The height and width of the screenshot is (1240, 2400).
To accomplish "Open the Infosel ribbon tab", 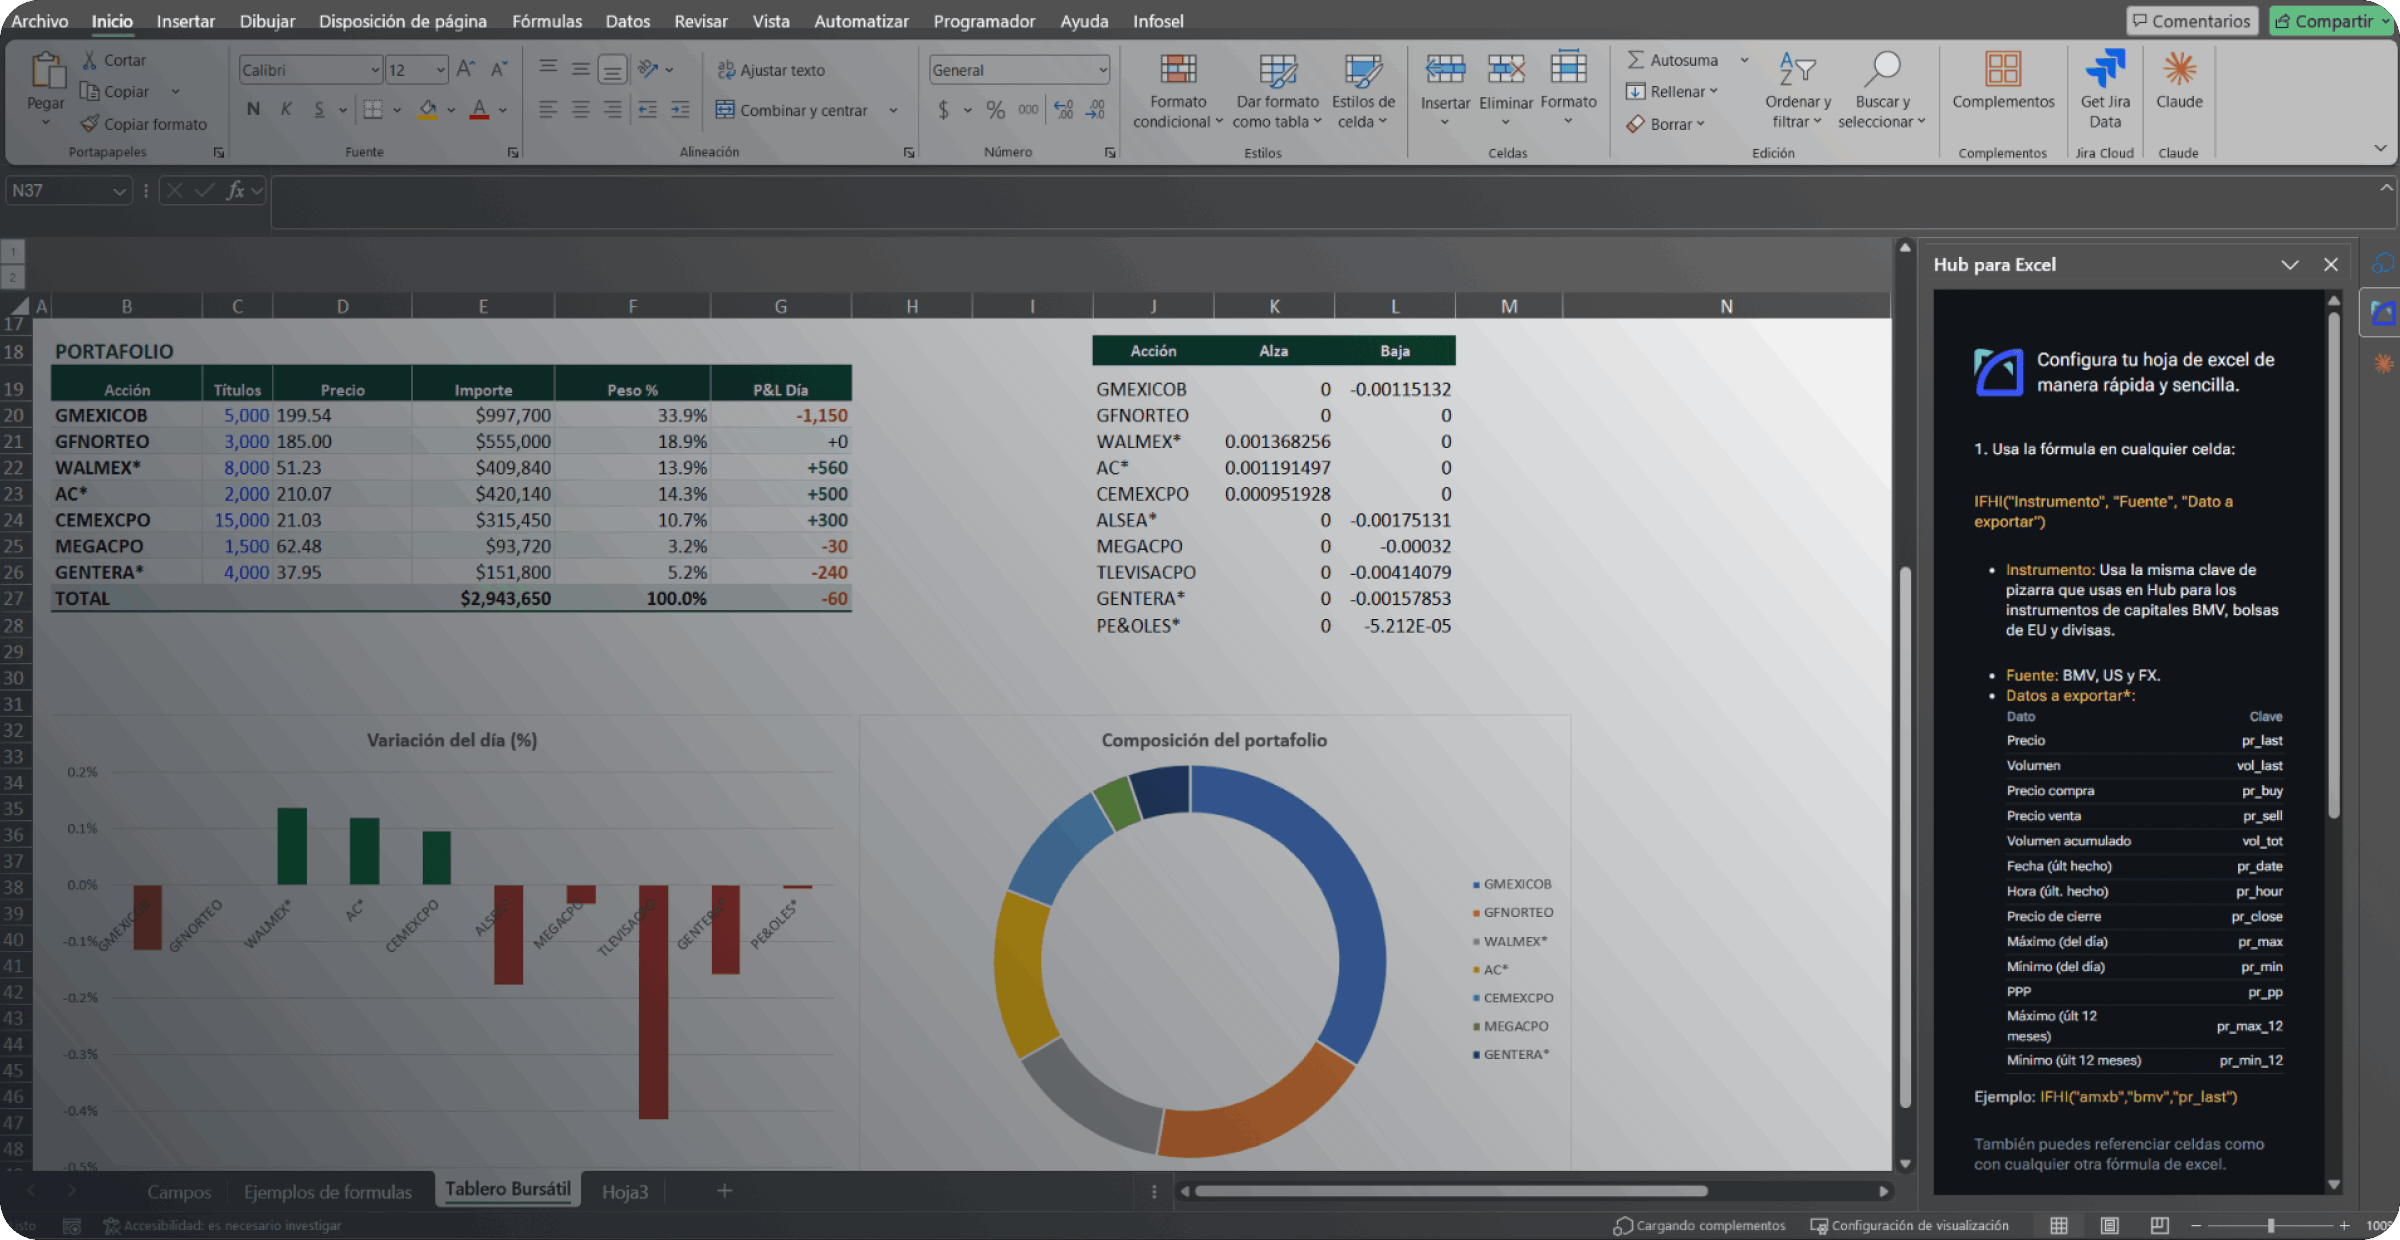I will coord(1158,21).
